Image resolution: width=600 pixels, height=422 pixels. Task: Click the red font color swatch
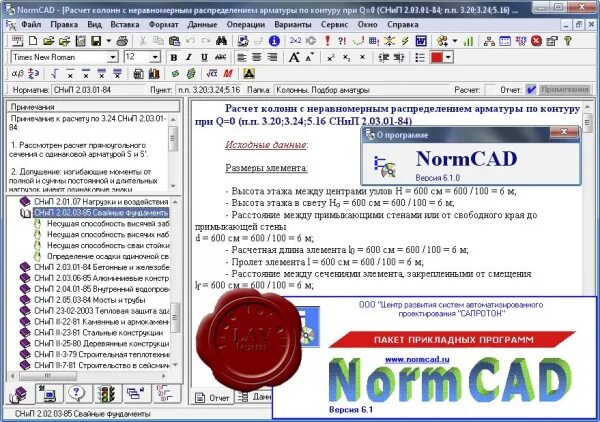pos(436,57)
